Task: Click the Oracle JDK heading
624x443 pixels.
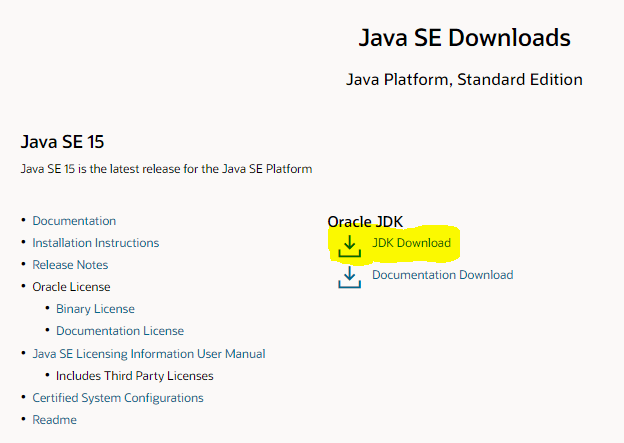Action: coord(365,221)
